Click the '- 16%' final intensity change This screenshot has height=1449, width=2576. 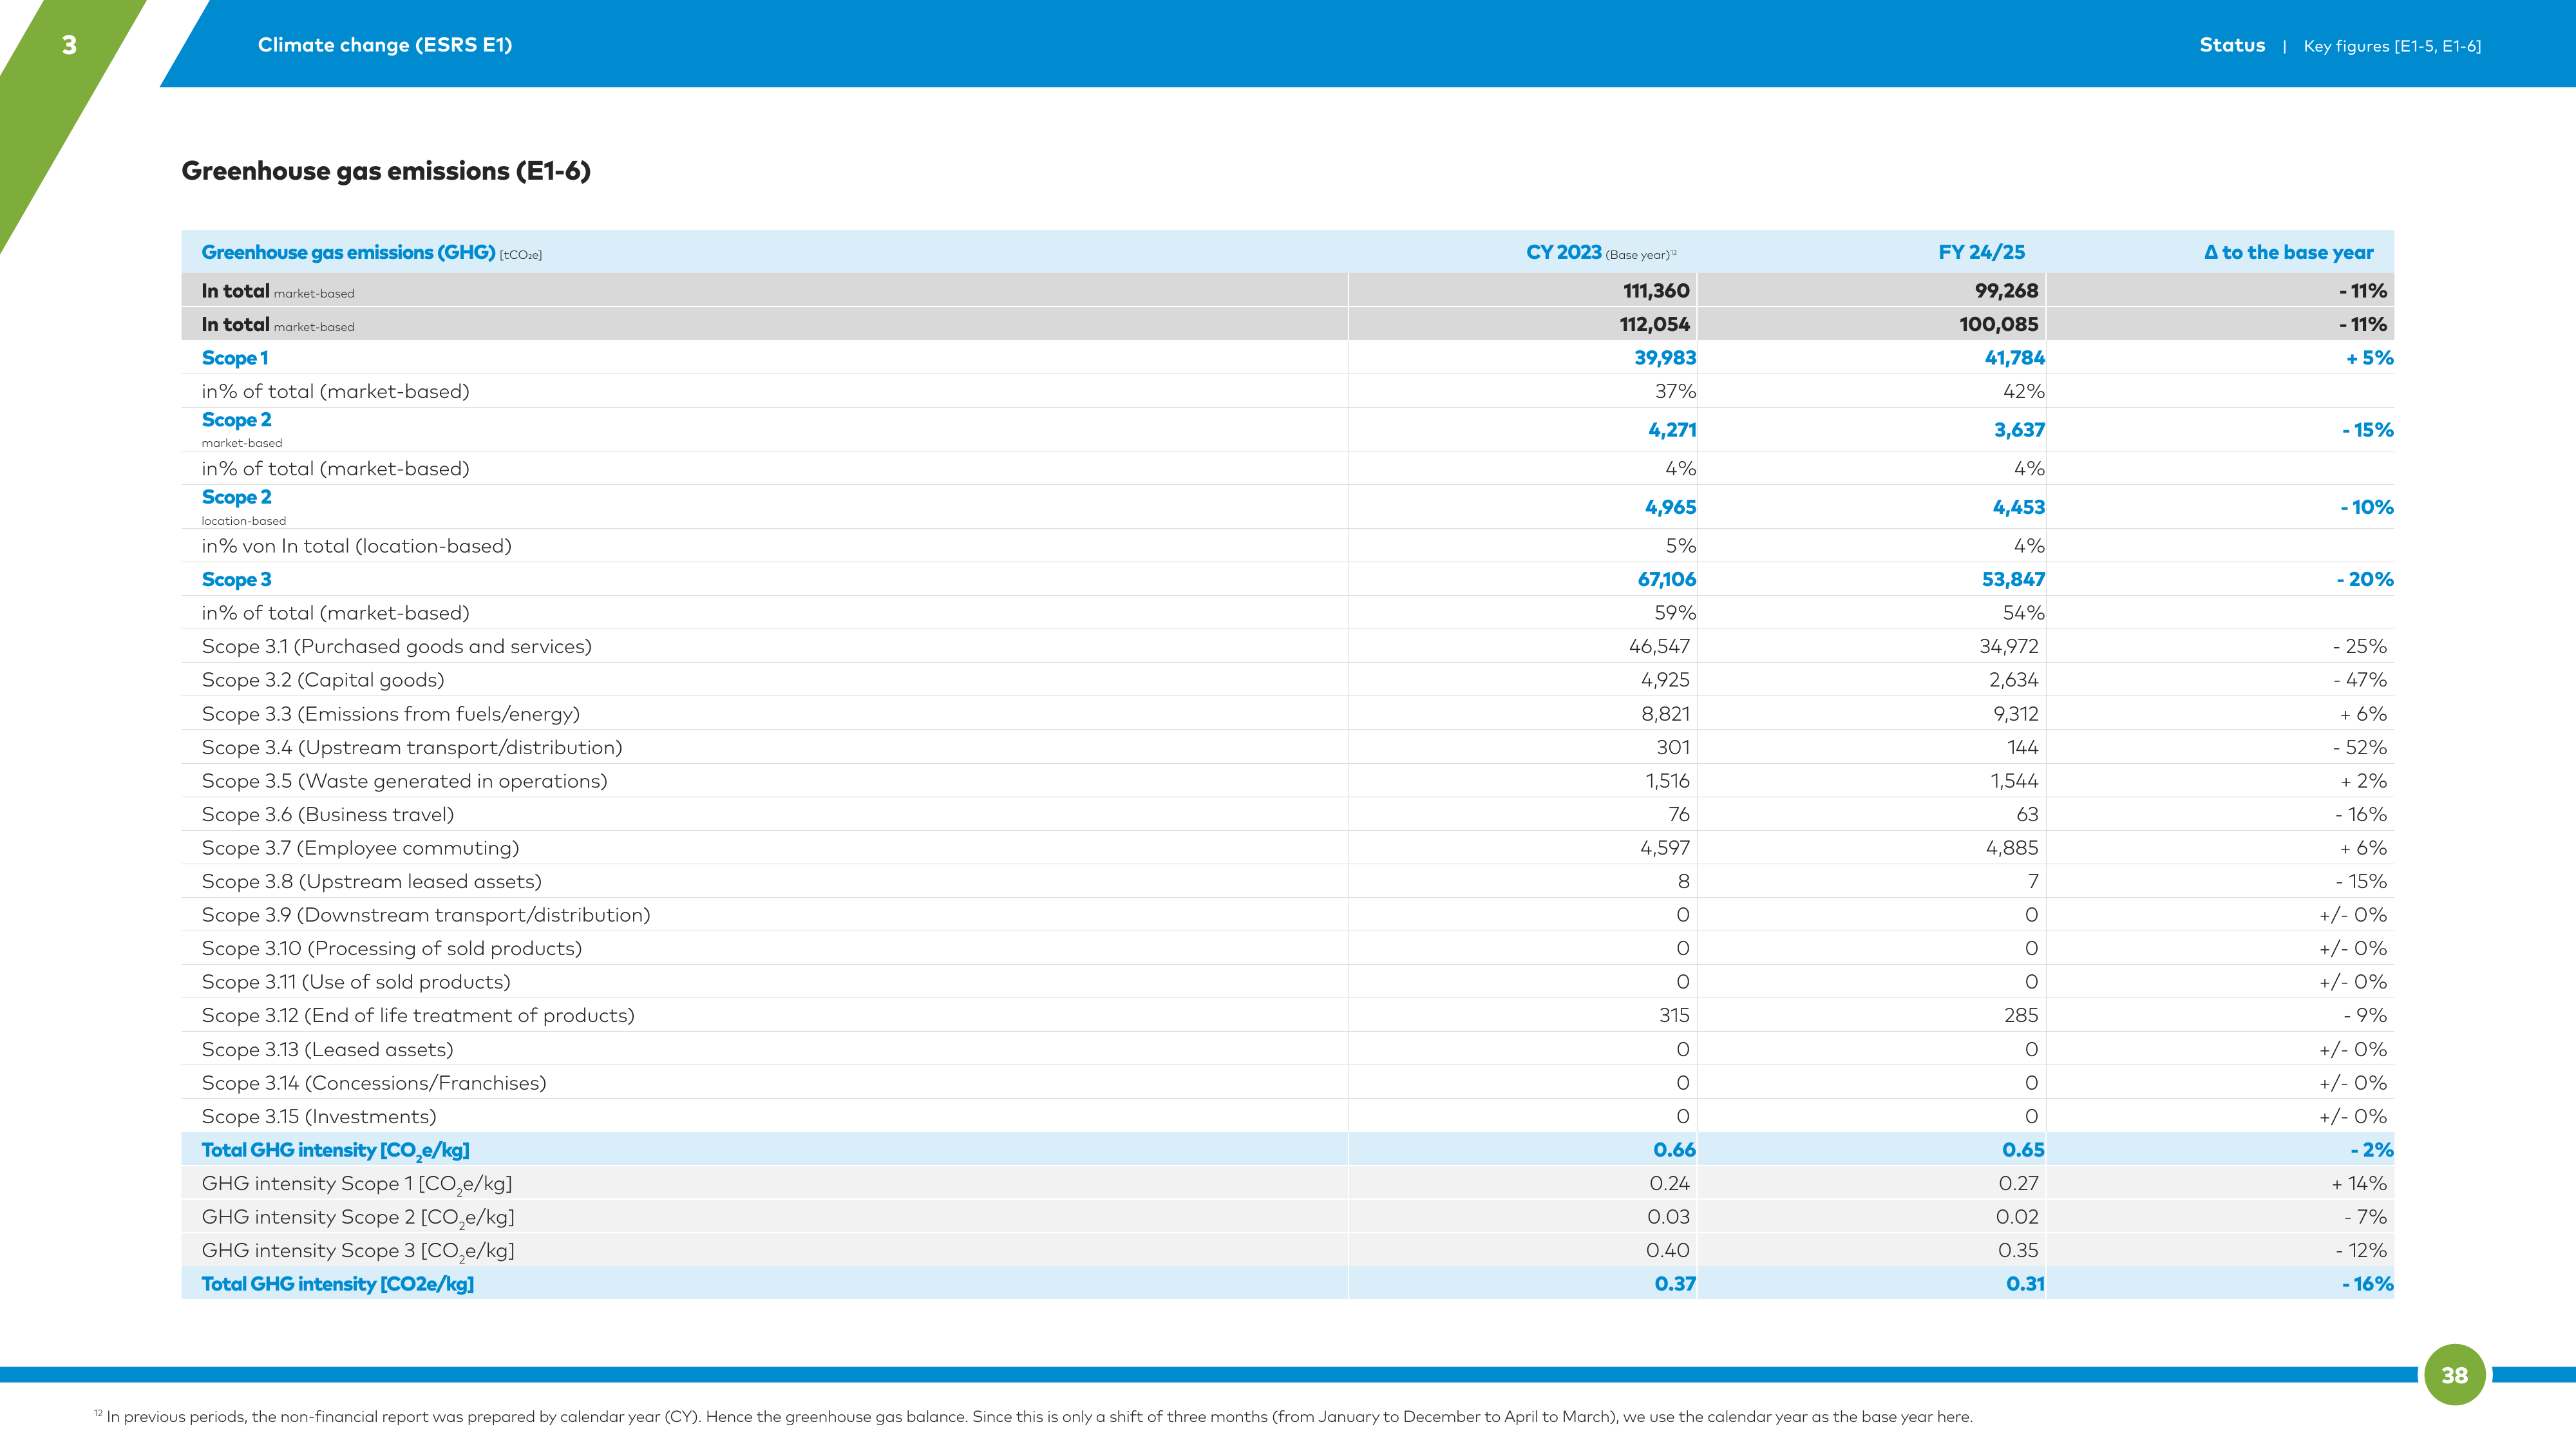click(x=2368, y=1284)
